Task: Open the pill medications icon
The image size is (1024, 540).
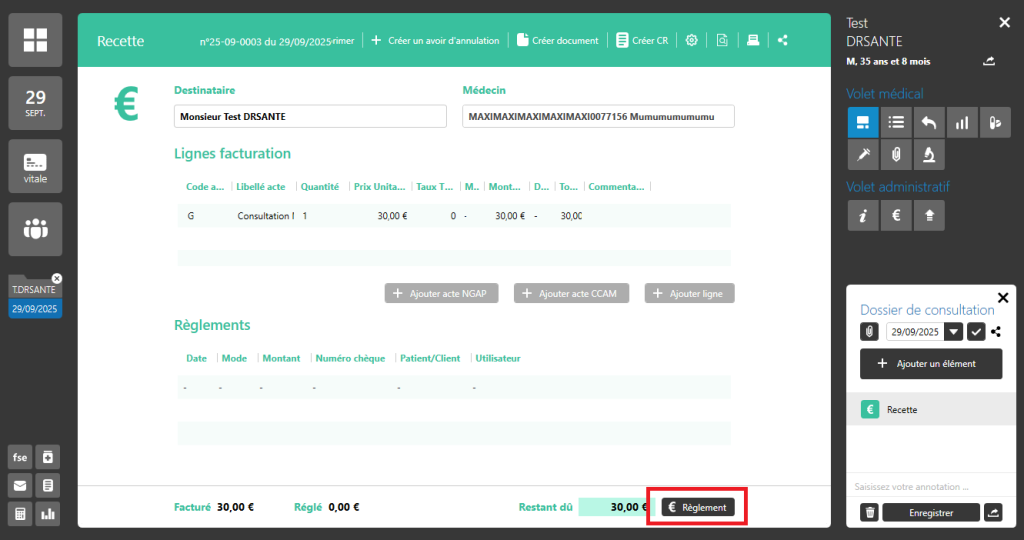Action: click(995, 122)
